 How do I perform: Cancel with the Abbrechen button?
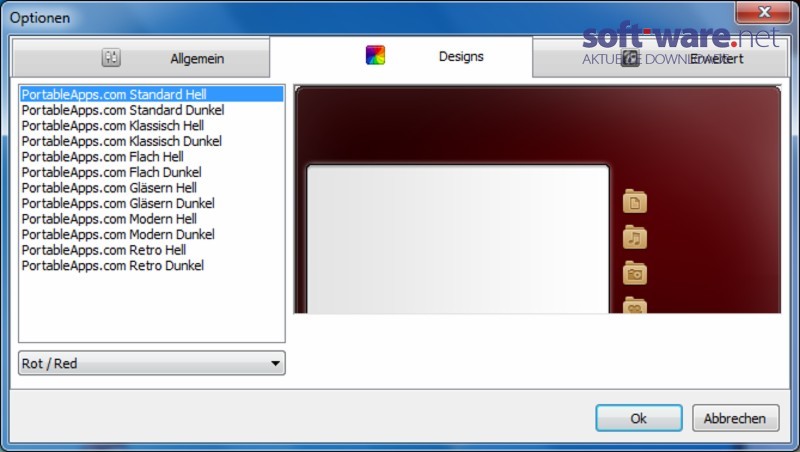(x=735, y=418)
